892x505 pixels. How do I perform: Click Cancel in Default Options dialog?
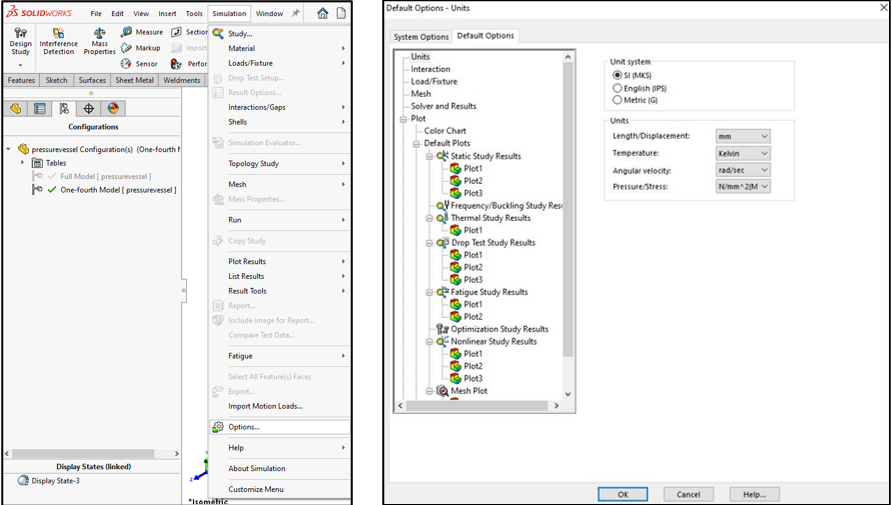click(689, 494)
